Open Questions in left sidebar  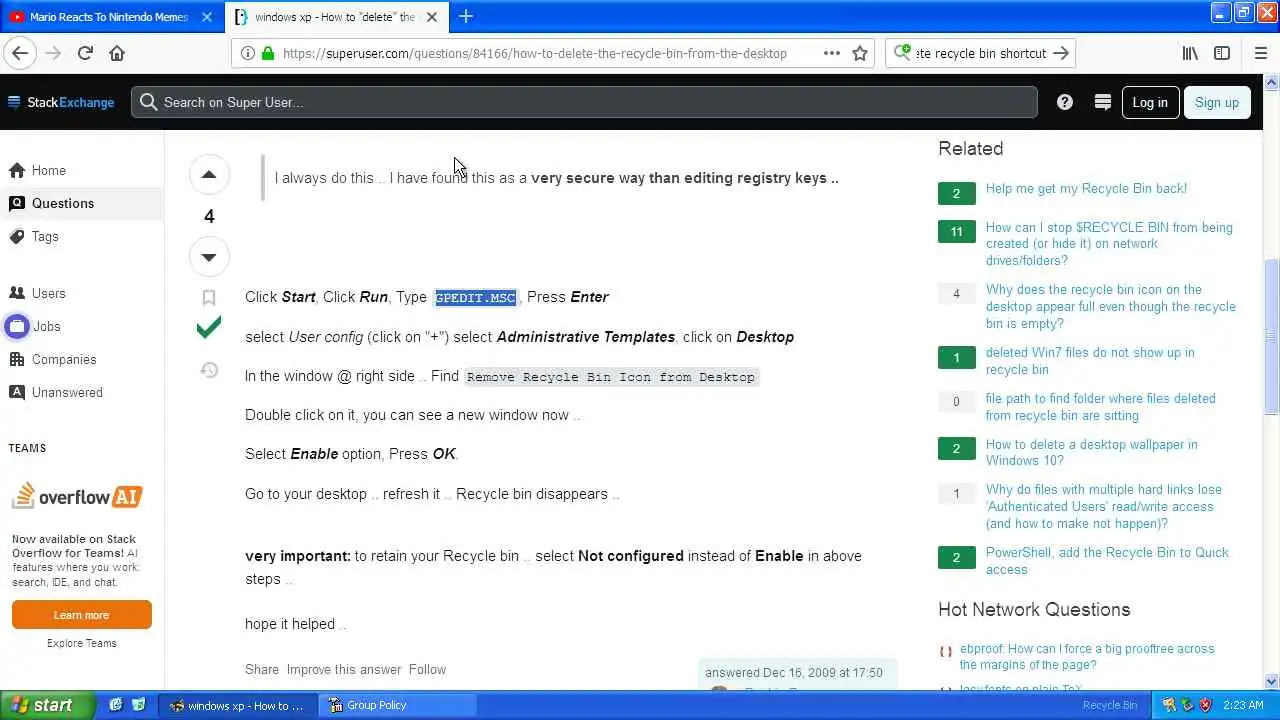click(x=82, y=203)
